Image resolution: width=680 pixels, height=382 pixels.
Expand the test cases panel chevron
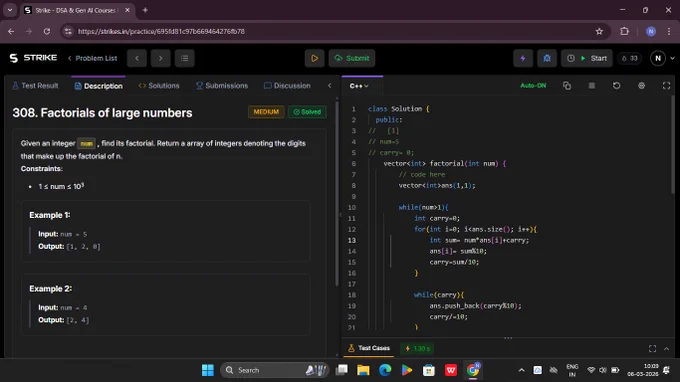(x=667, y=349)
